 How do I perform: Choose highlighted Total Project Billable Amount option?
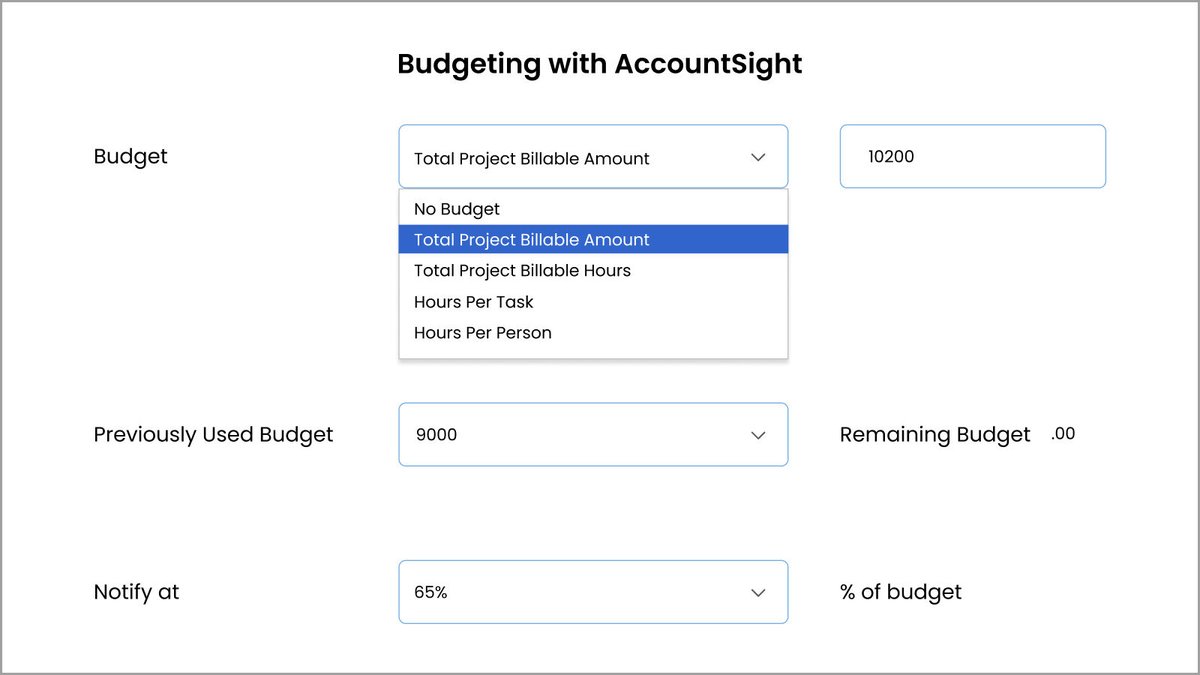[x=593, y=239]
